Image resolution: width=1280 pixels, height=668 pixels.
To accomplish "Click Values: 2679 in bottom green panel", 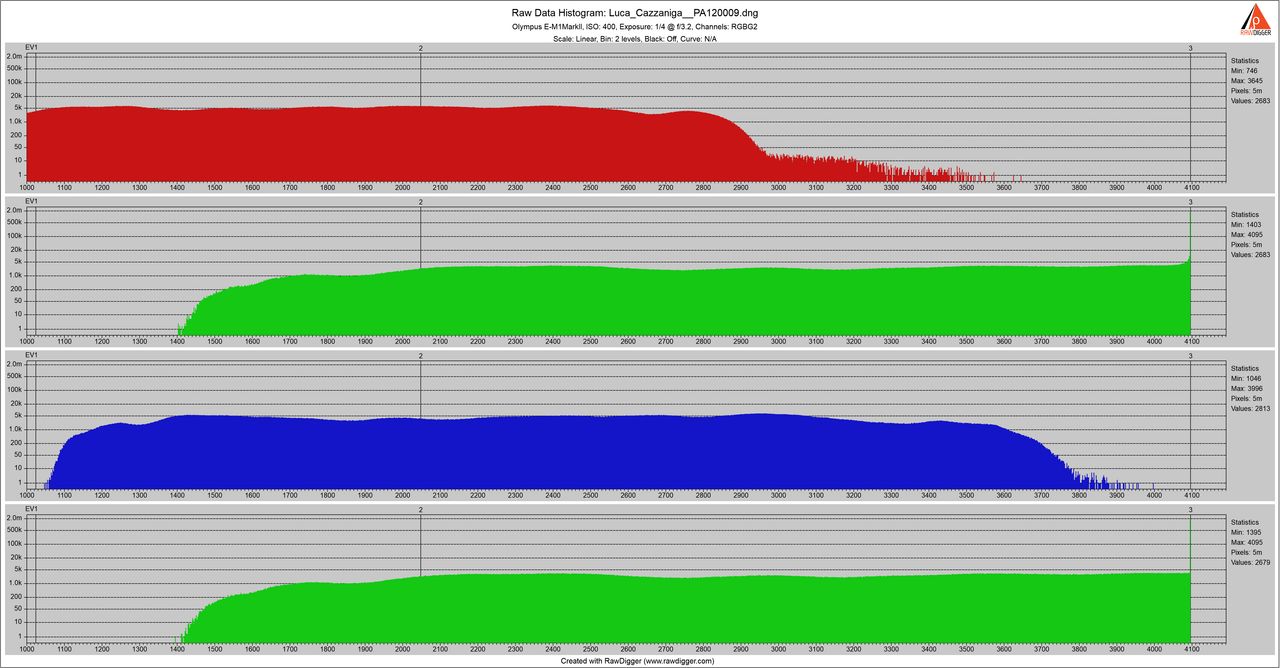I will [x=1251, y=562].
